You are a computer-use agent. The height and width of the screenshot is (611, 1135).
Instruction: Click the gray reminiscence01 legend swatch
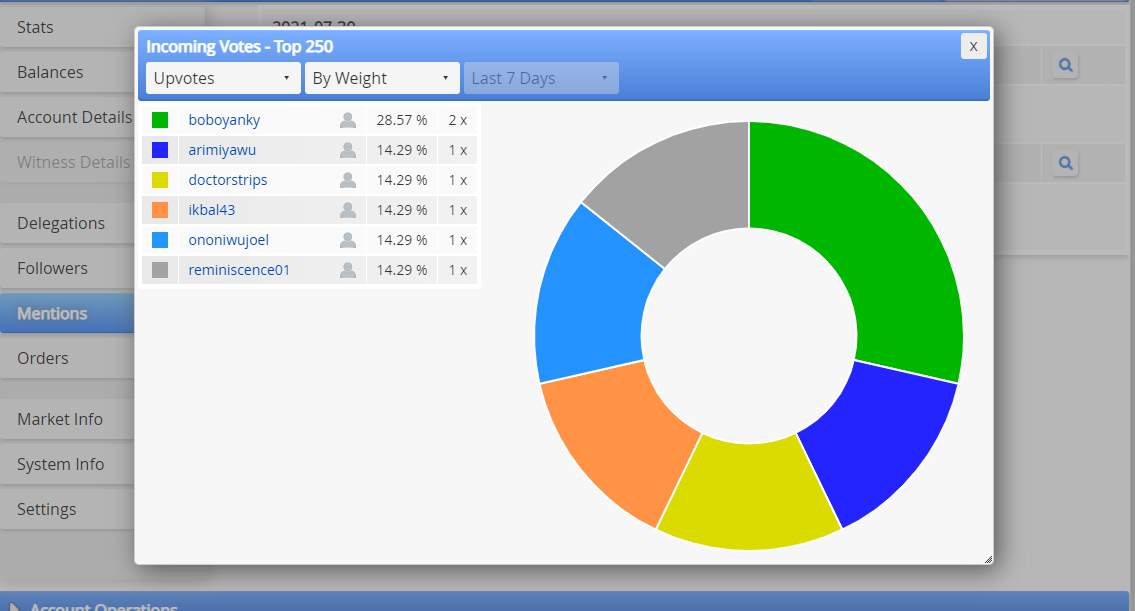[160, 270]
